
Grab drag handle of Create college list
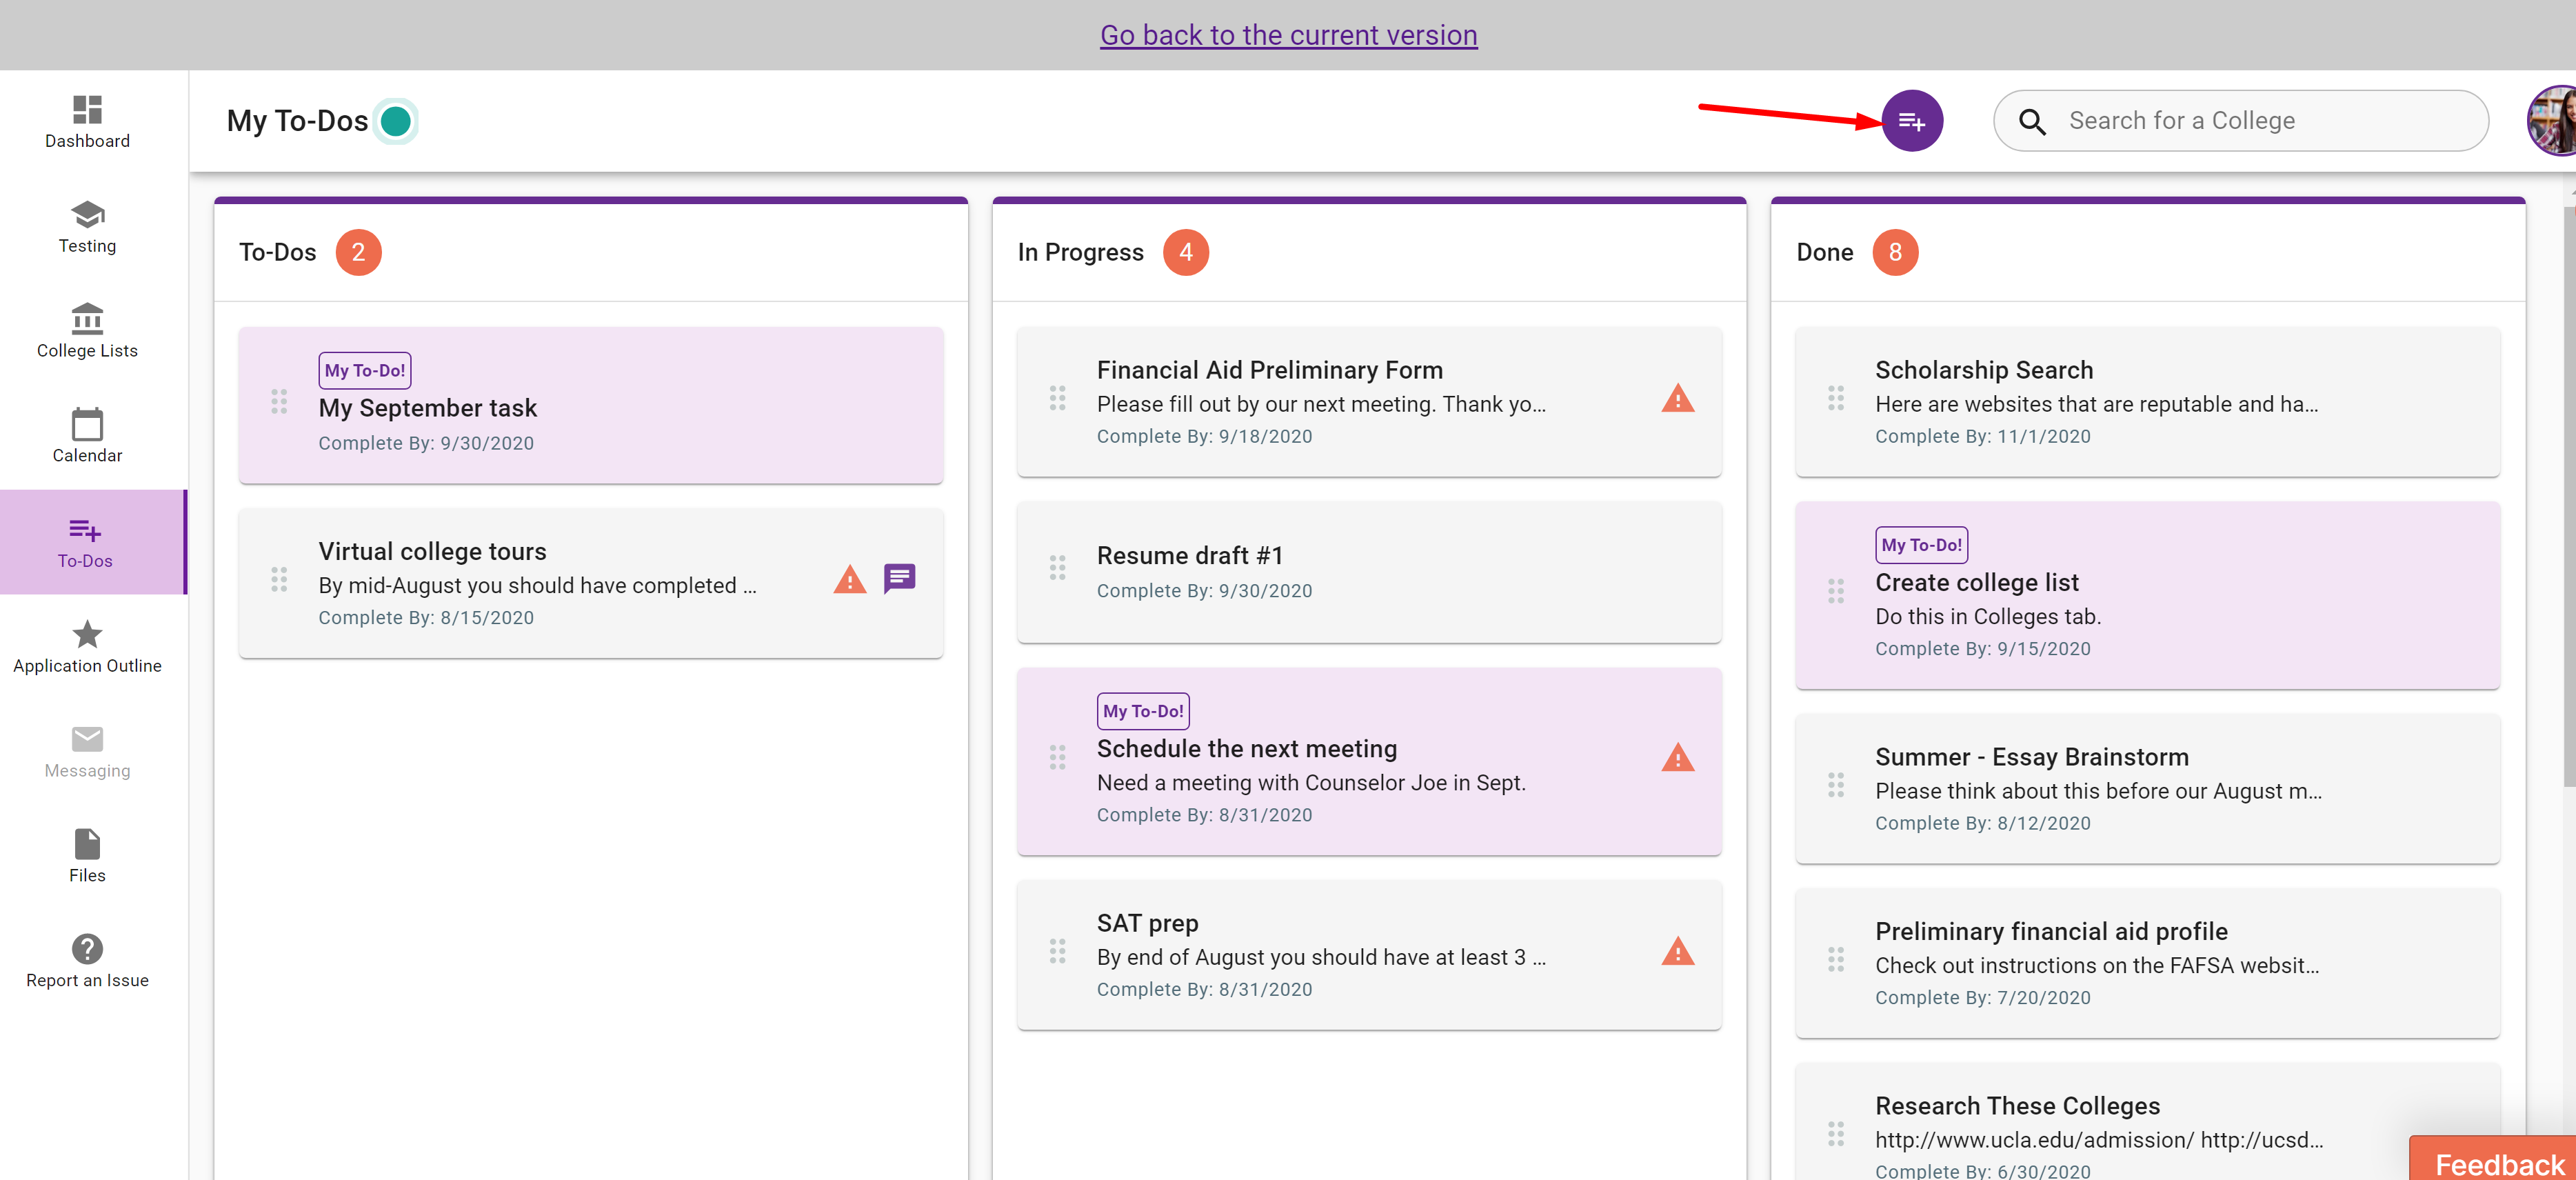(1836, 592)
